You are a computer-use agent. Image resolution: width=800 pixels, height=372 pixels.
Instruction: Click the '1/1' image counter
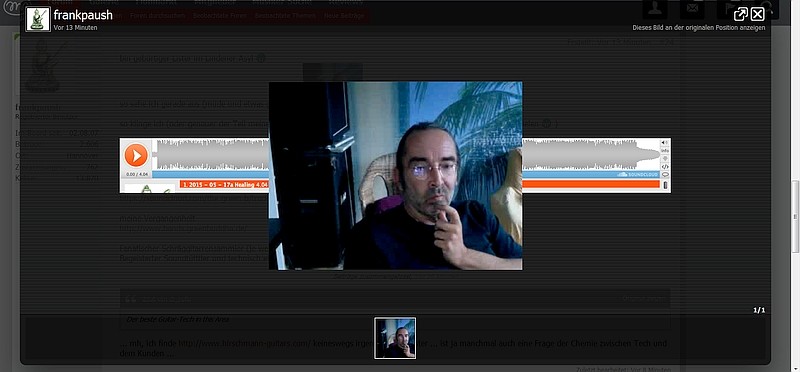759,310
